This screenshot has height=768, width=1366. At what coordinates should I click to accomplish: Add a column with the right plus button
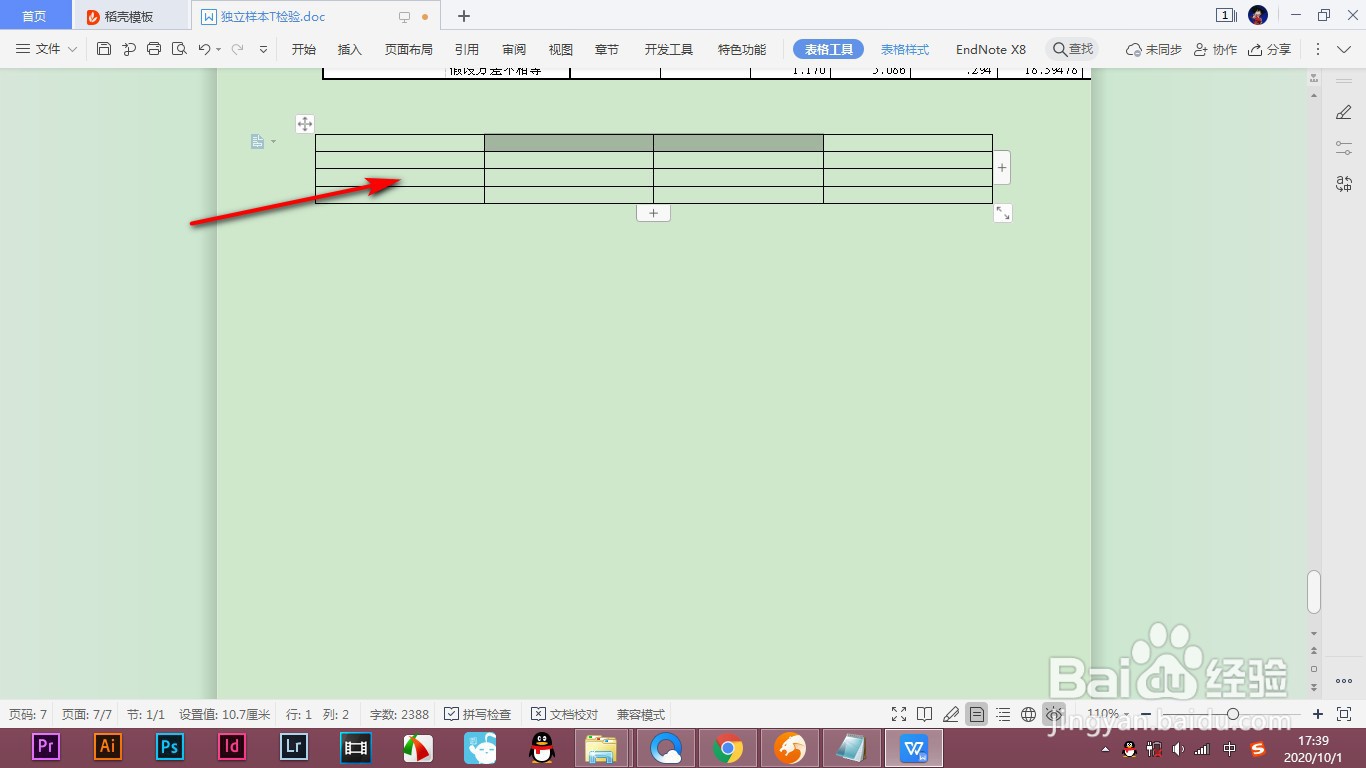point(1002,168)
